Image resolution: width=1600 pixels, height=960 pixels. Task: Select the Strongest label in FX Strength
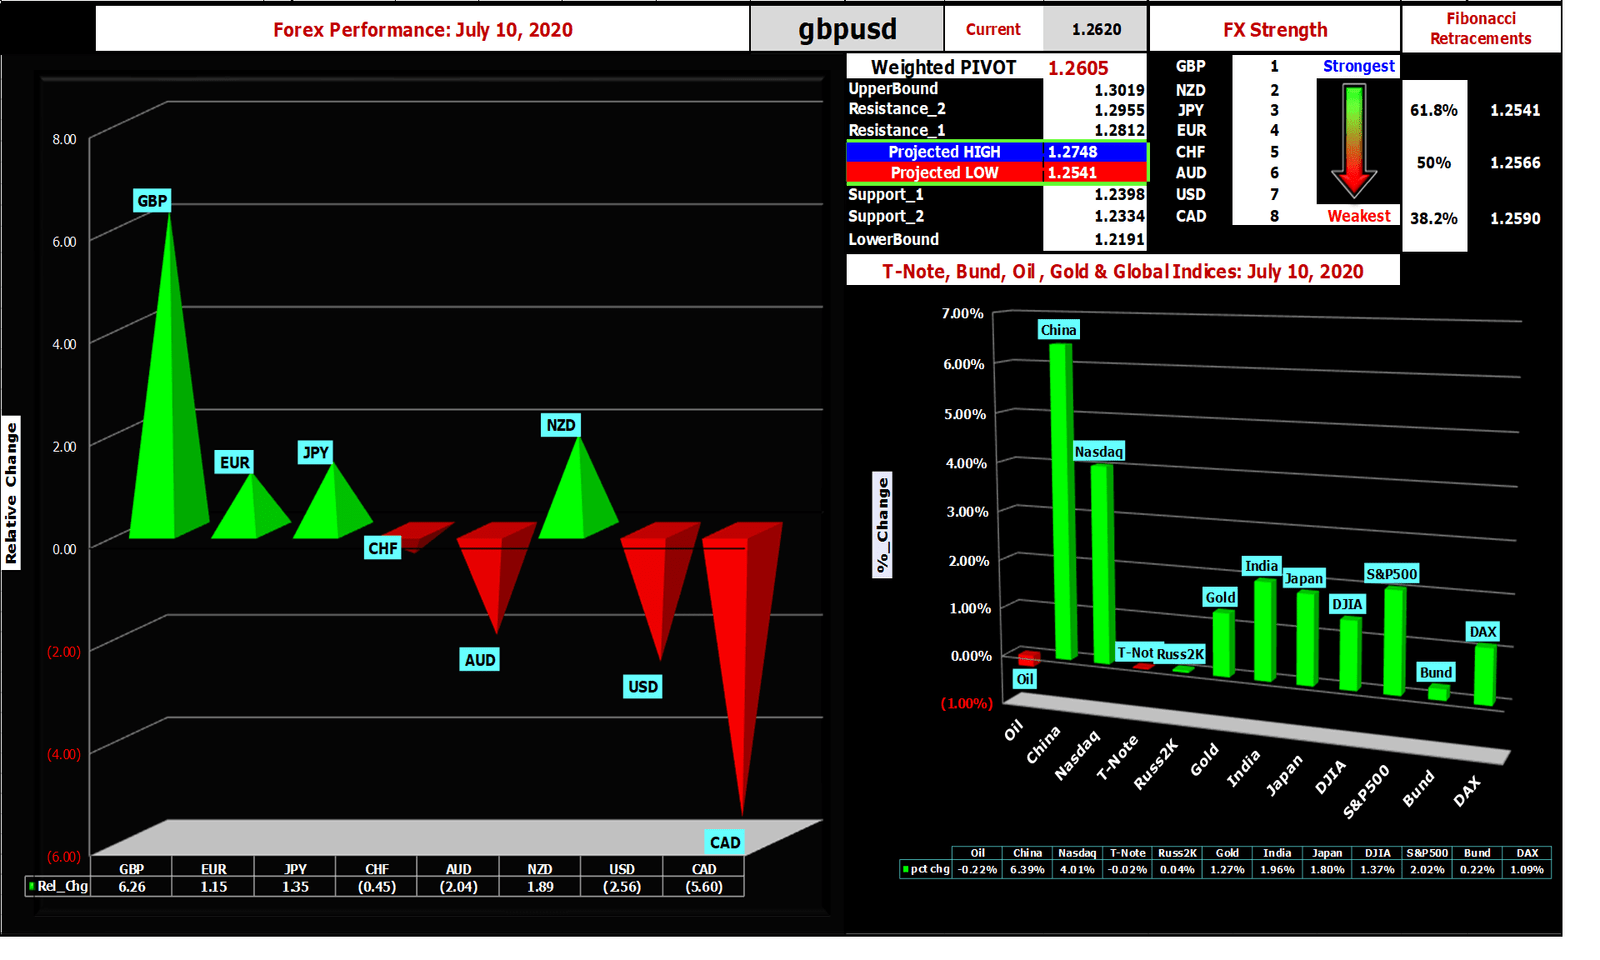click(x=1358, y=66)
